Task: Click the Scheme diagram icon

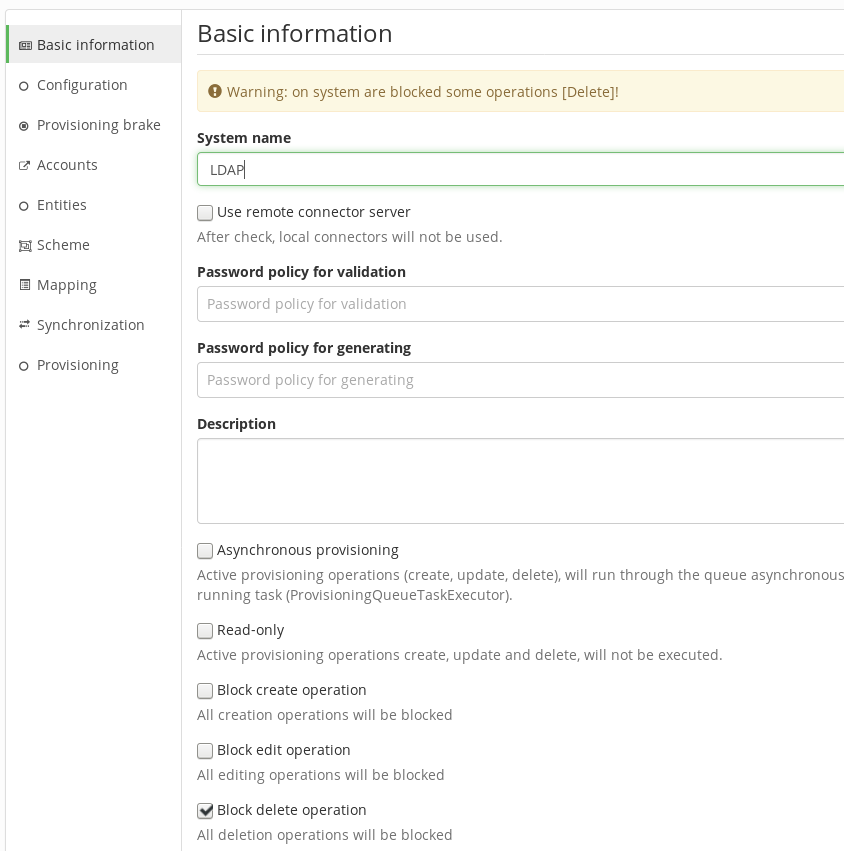Action: 25,246
